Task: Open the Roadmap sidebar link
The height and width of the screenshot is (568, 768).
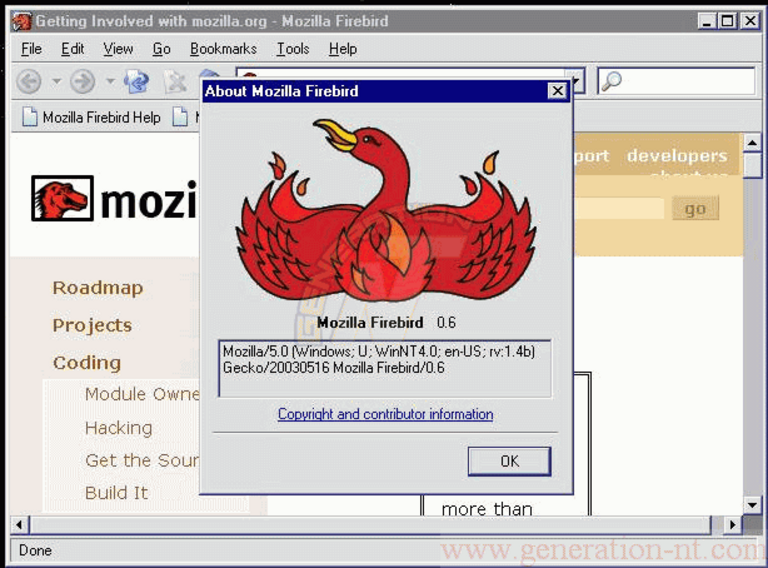Action: [x=98, y=288]
